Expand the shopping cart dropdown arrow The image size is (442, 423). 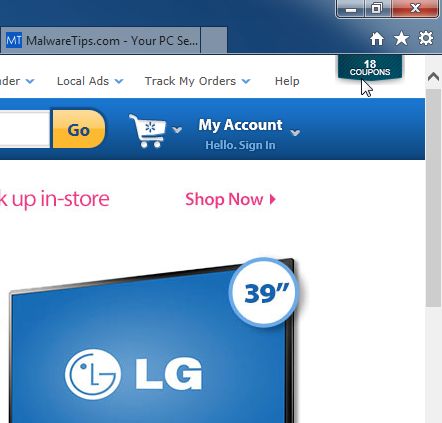pos(177,129)
